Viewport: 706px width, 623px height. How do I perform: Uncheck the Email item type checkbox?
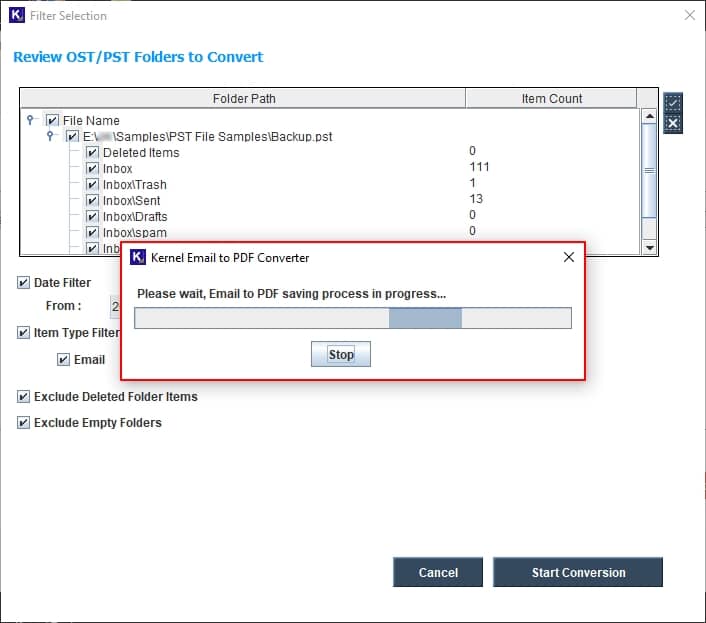(x=63, y=360)
